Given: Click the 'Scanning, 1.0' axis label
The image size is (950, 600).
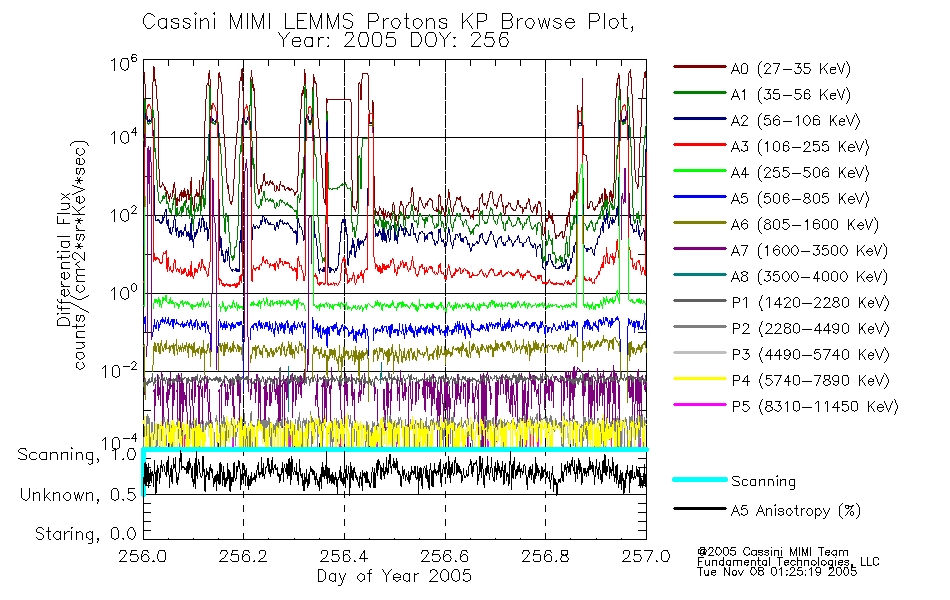Looking at the screenshot, I should click(78, 455).
